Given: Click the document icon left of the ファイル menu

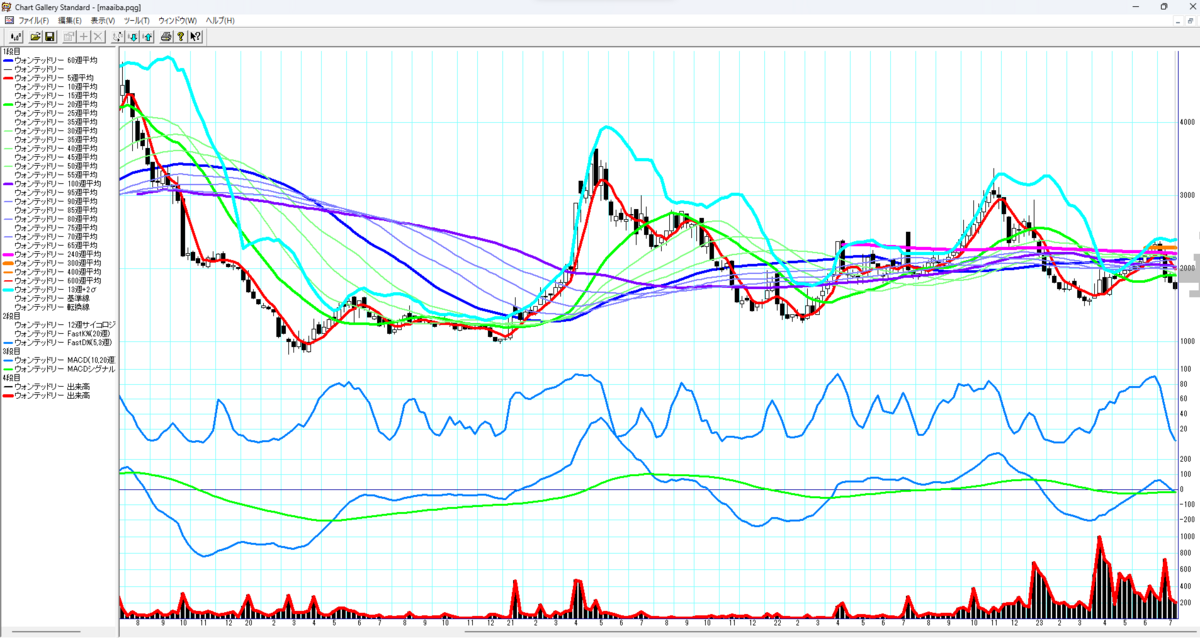Looking at the screenshot, I should [8, 20].
